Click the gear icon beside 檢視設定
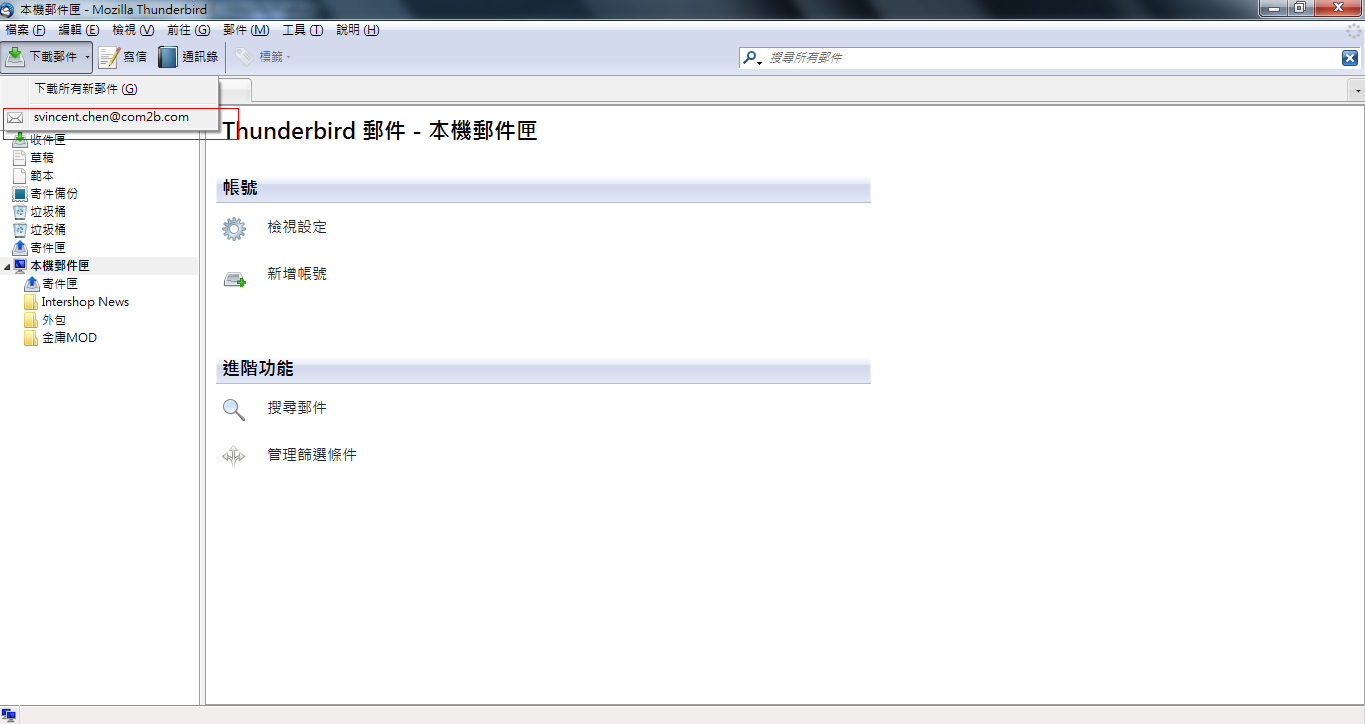Screen dimensions: 1365x724 [234, 229]
